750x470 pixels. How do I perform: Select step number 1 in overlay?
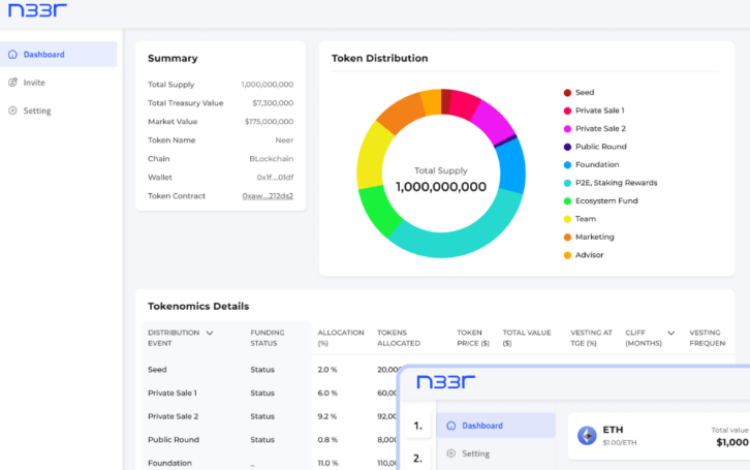[x=417, y=425]
